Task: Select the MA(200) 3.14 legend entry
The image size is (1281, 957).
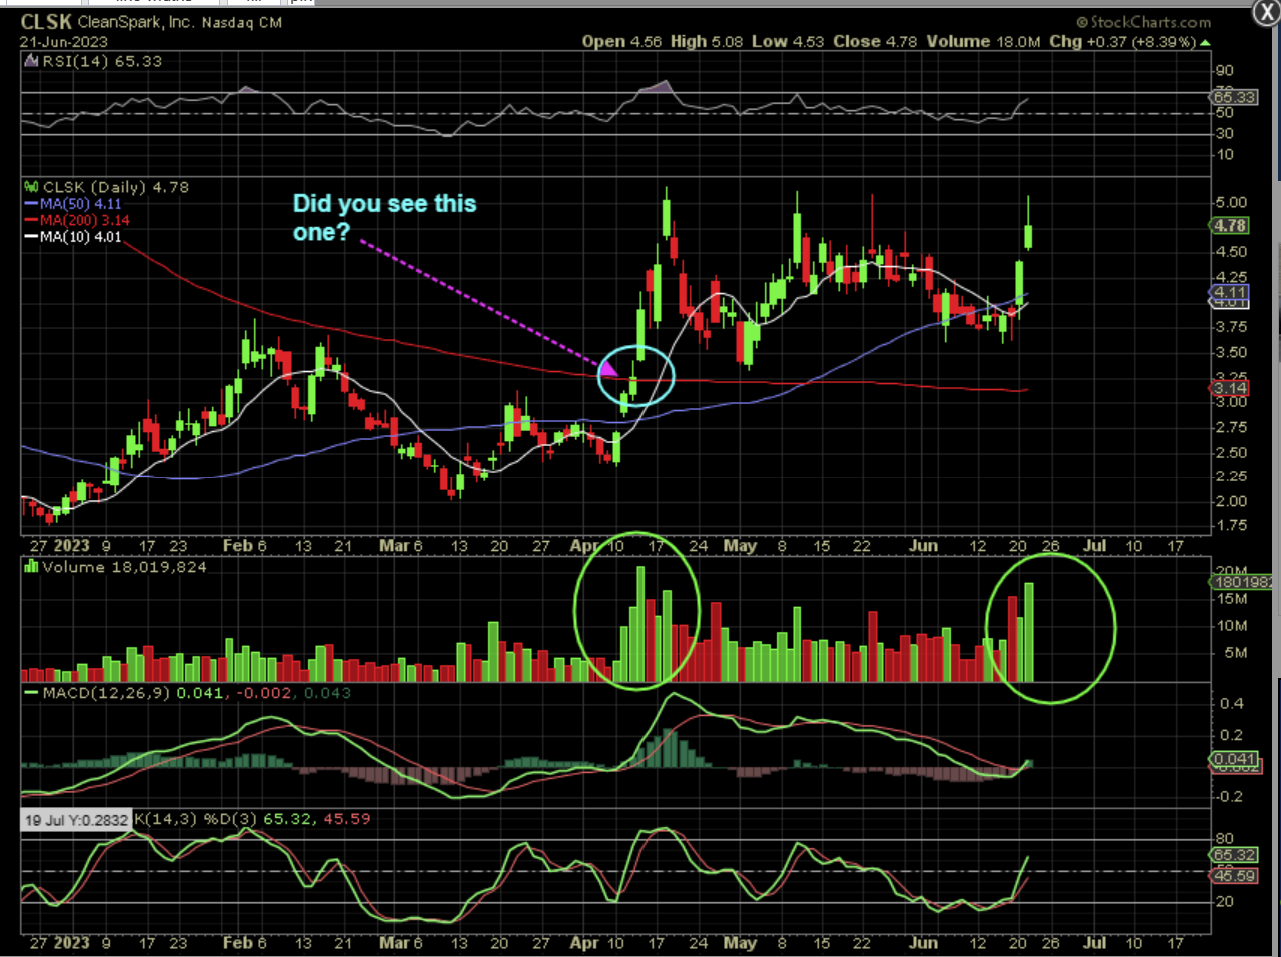Action: tap(84, 220)
